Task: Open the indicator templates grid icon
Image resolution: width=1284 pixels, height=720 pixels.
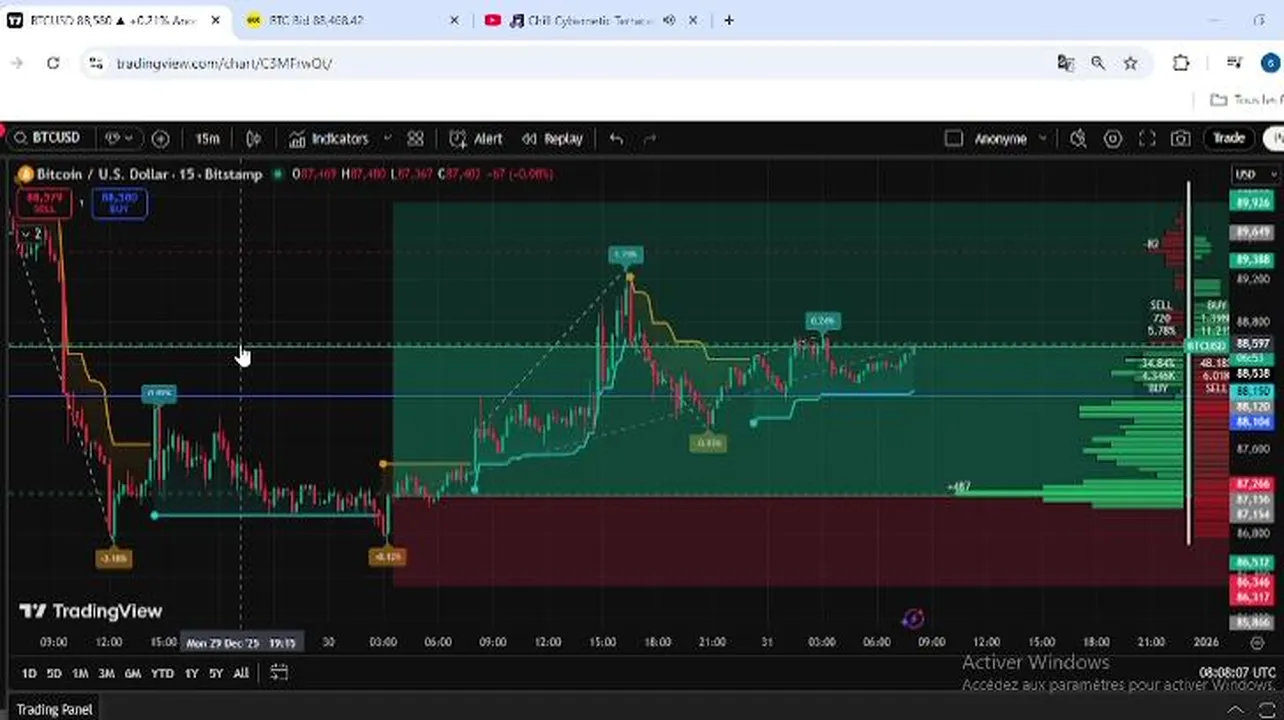Action: pyautogui.click(x=415, y=139)
